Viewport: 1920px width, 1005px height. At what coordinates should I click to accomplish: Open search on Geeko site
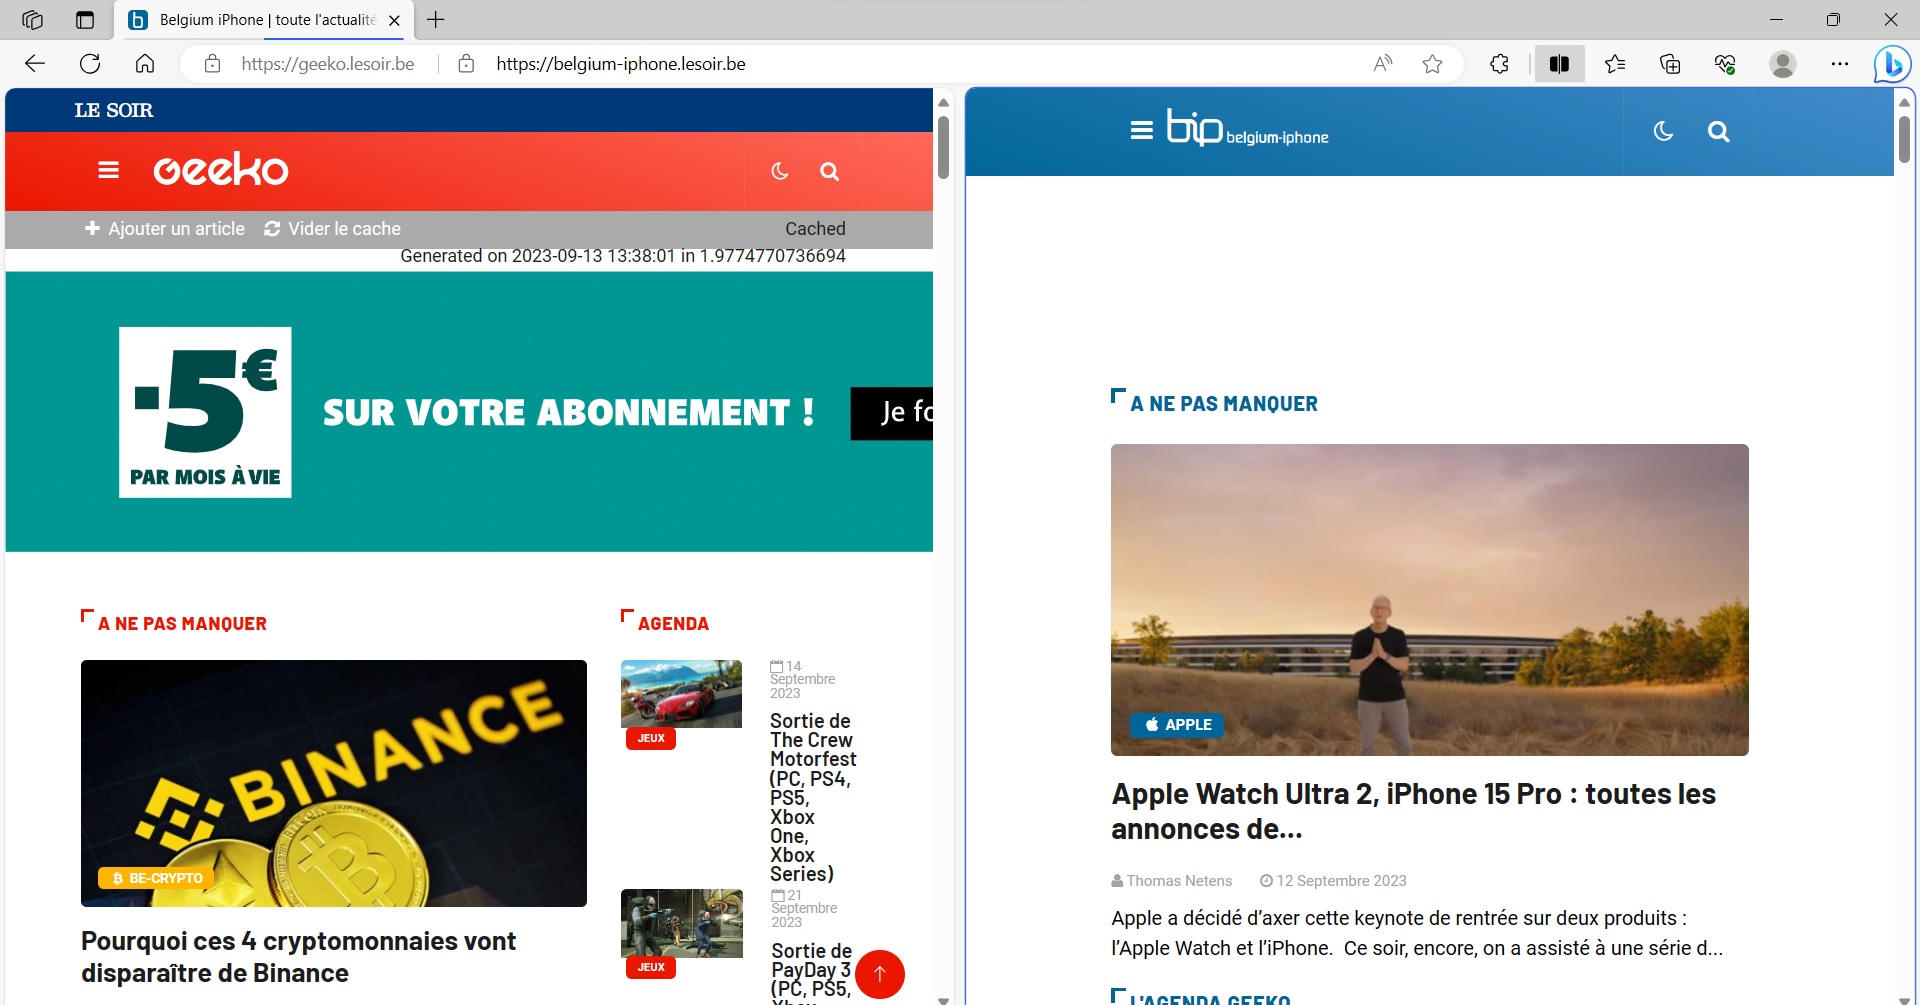pyautogui.click(x=829, y=172)
